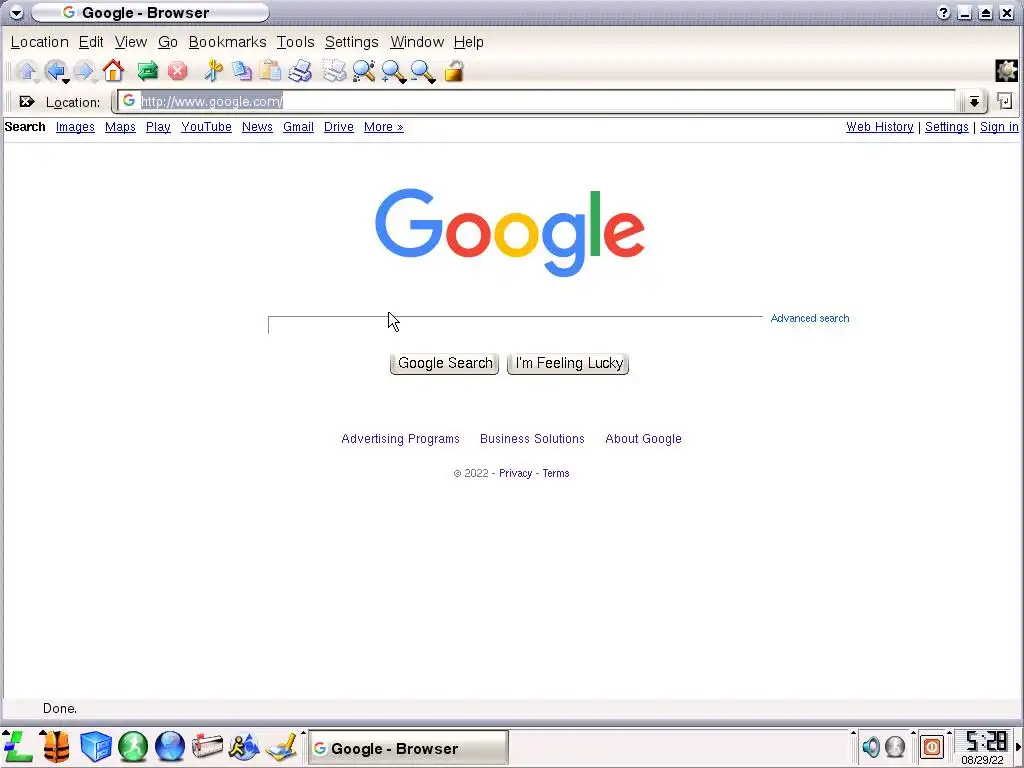Decrease font size with magnifier minus

pyautogui.click(x=422, y=71)
